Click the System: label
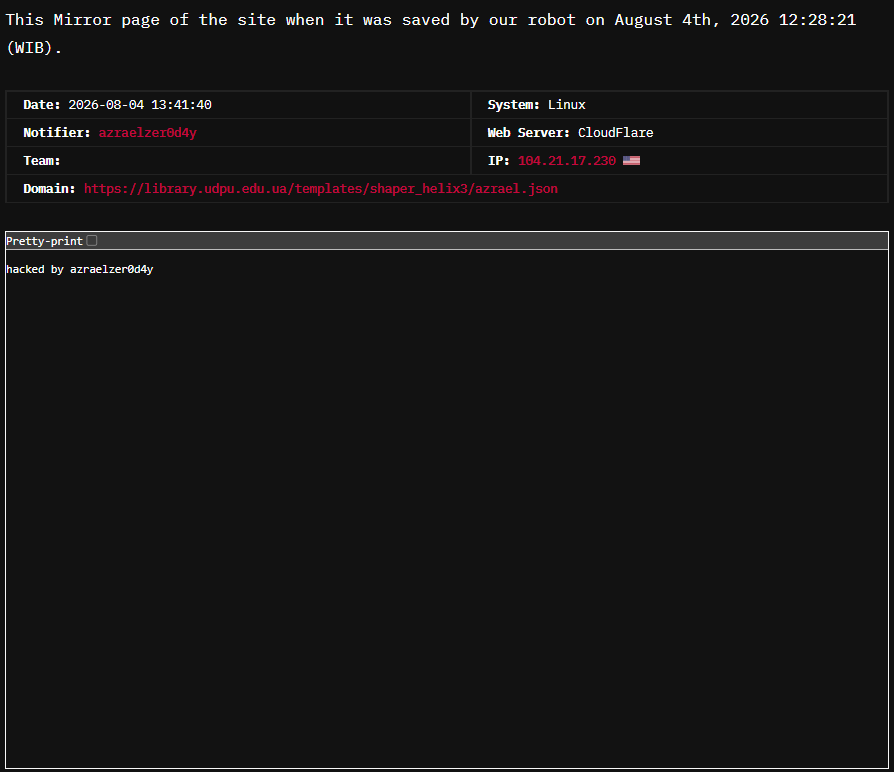 tap(513, 105)
